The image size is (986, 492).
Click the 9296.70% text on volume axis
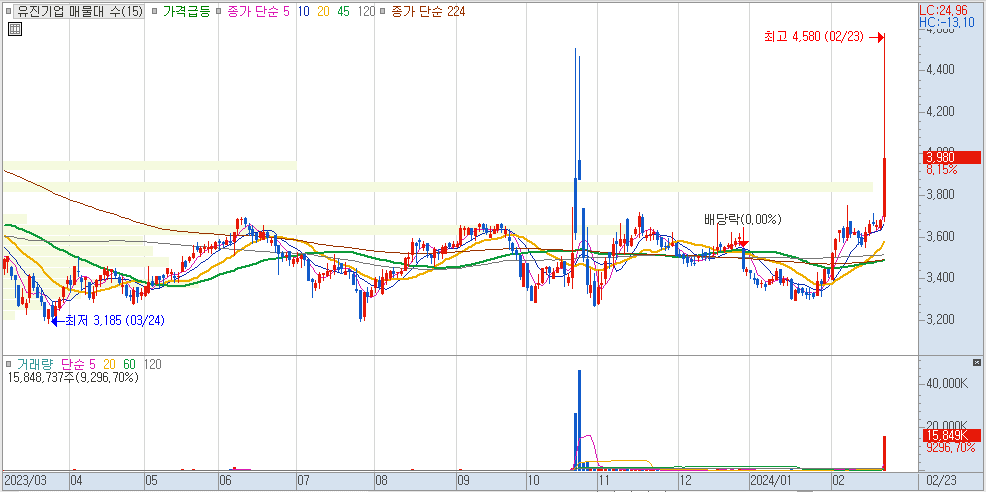pyautogui.click(x=950, y=448)
